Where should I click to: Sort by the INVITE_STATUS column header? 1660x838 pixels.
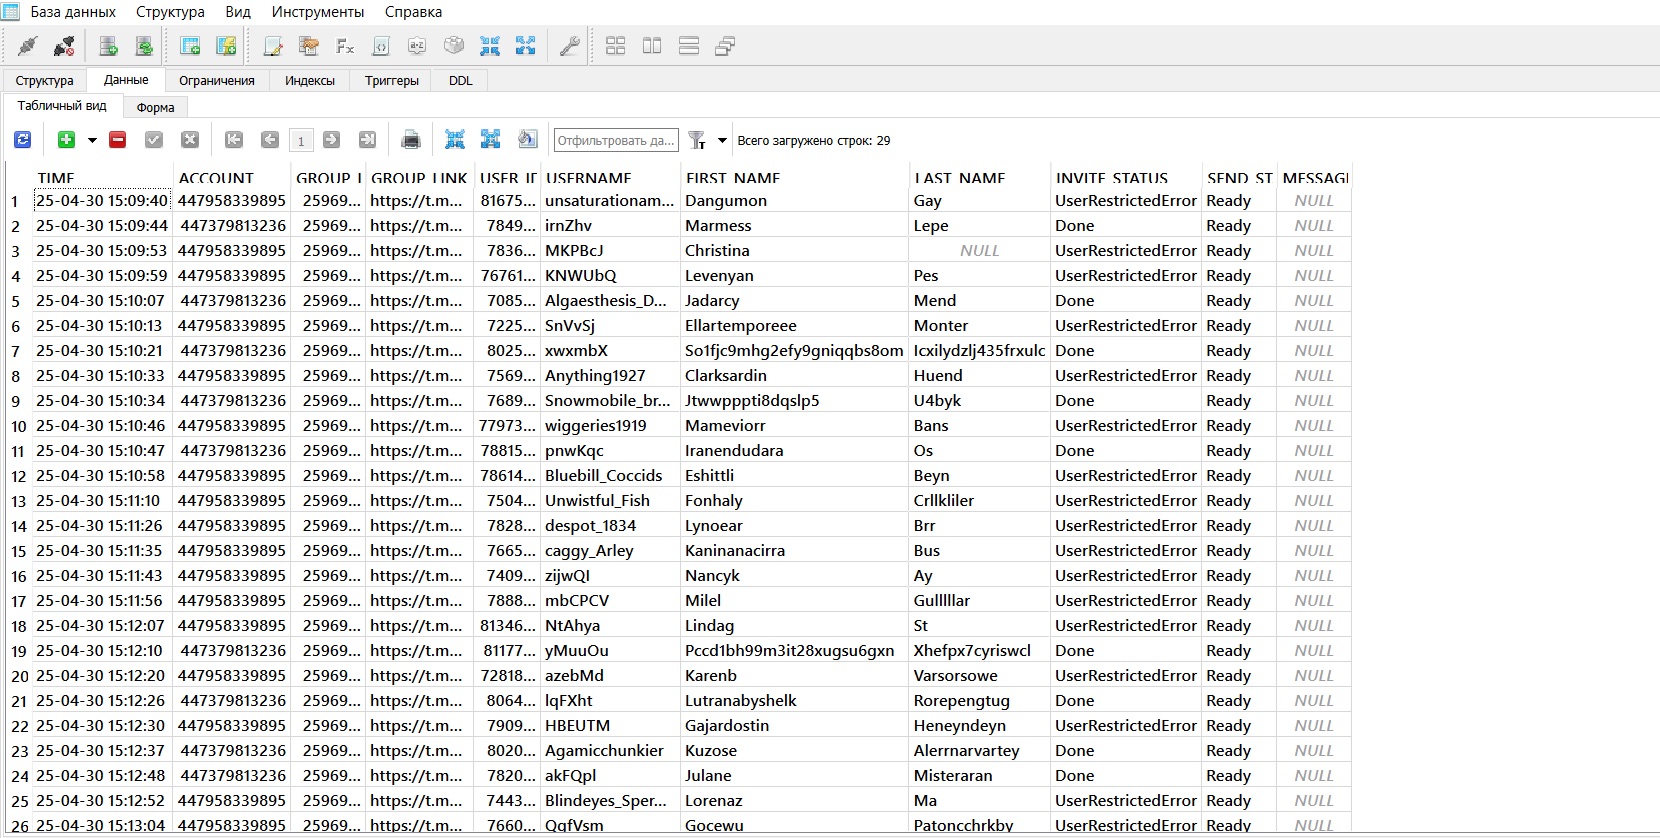tap(1126, 178)
